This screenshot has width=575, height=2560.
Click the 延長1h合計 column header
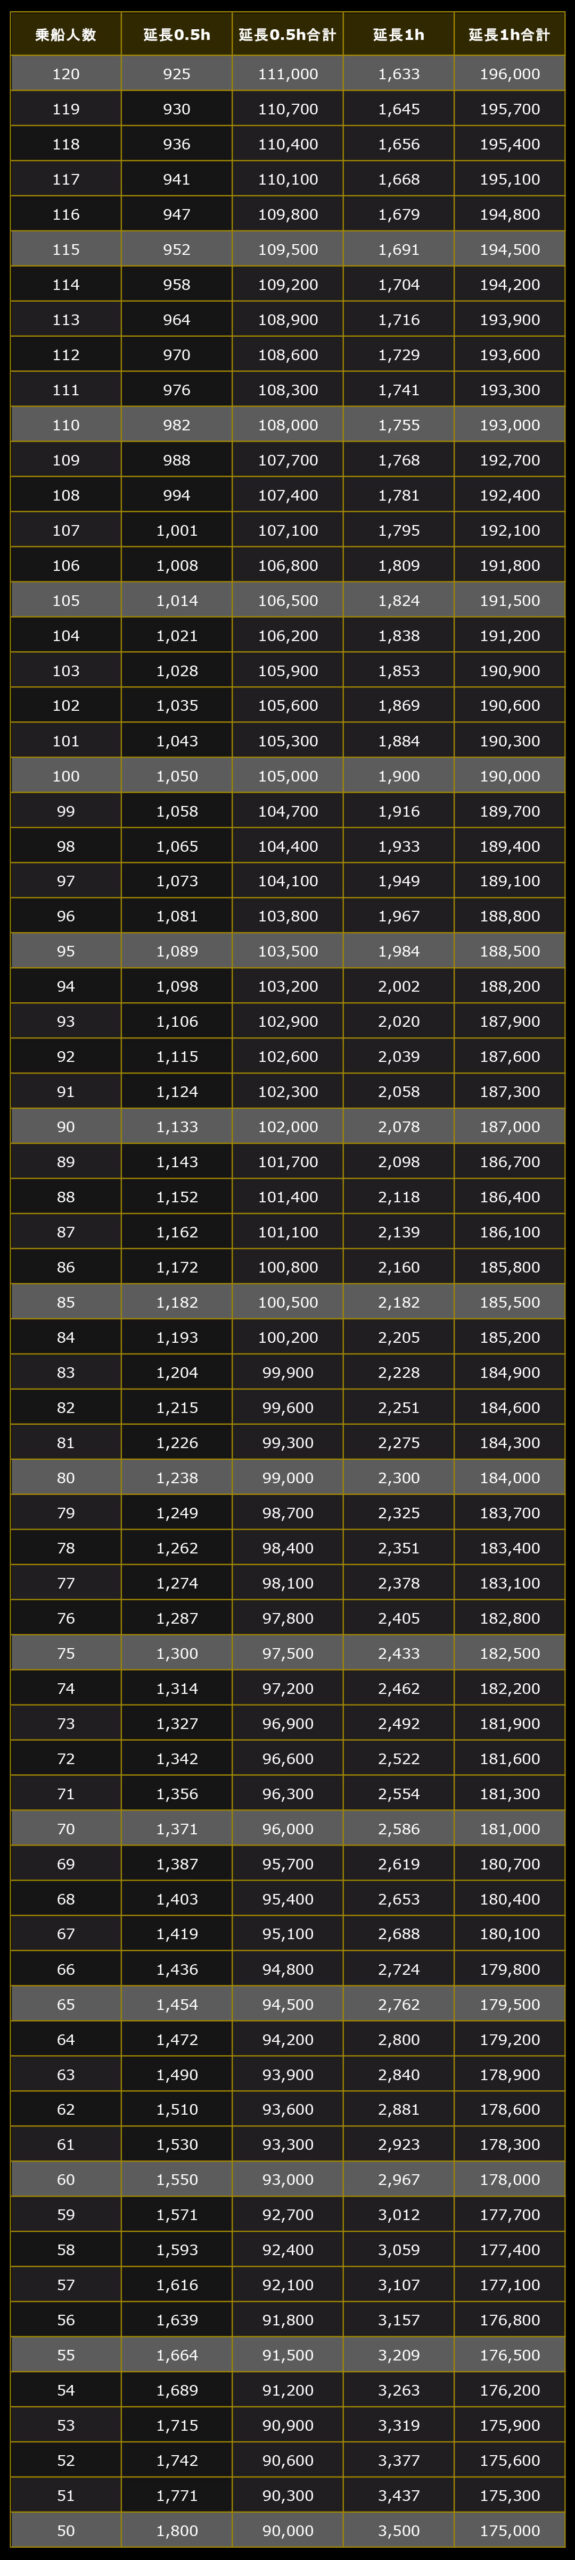(509, 35)
